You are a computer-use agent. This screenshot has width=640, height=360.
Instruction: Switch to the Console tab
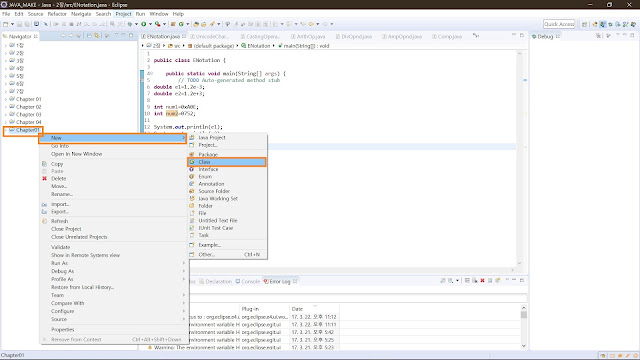248,281
